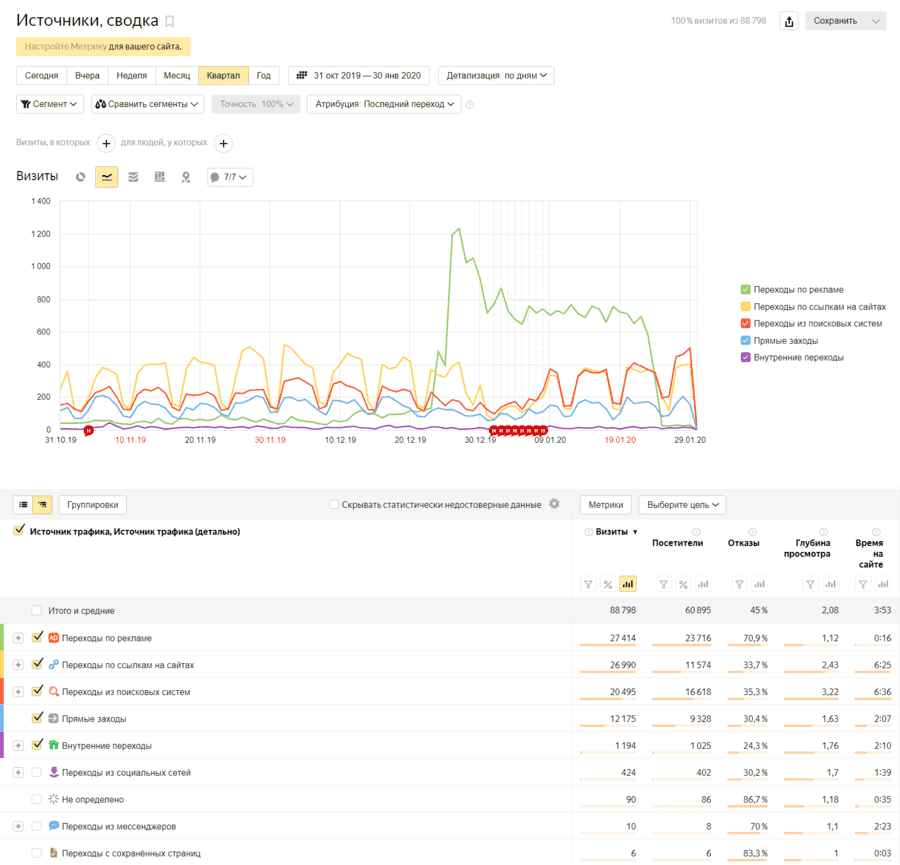This screenshot has width=900, height=865.
Task: Check the Переходы из социальных сетей row
Action: click(x=37, y=772)
